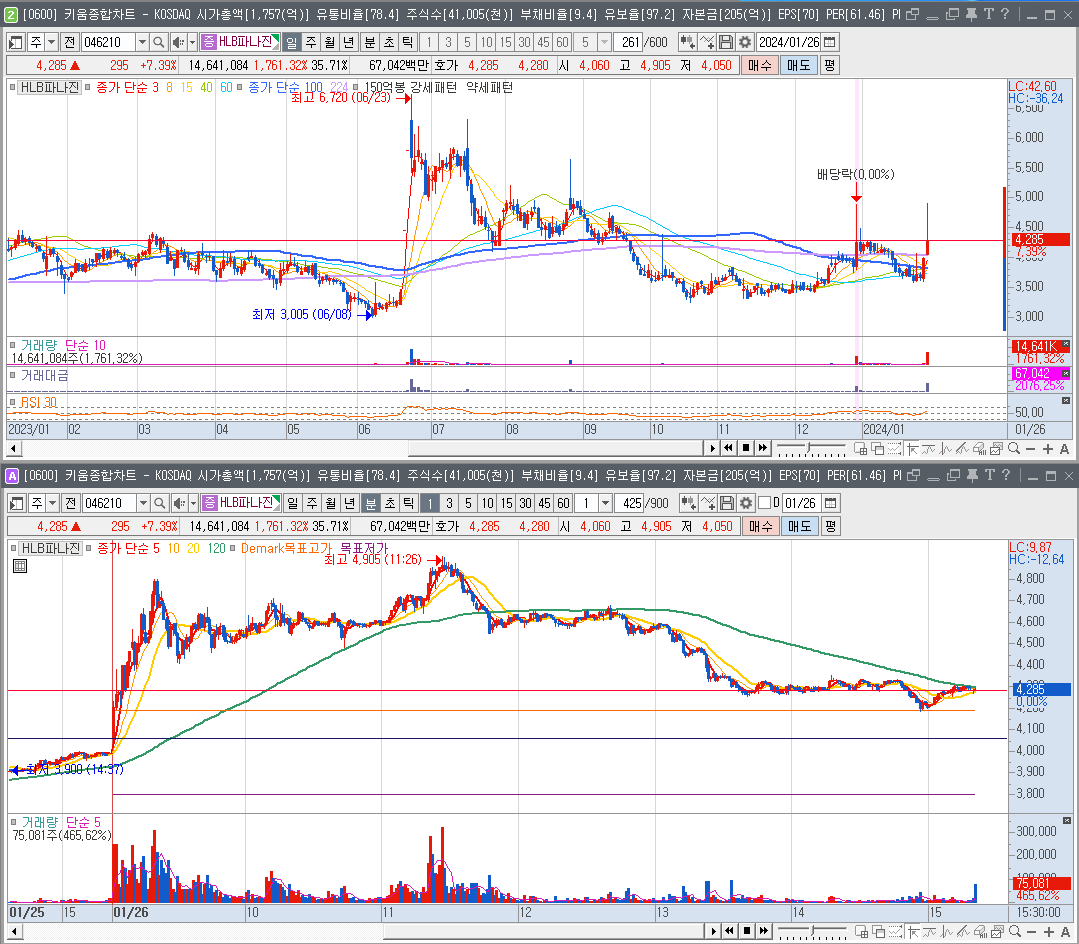The image size is (1079, 944).
Task: Open the 주 dropdown arrow in bottom chart toolbar
Action: 52,504
